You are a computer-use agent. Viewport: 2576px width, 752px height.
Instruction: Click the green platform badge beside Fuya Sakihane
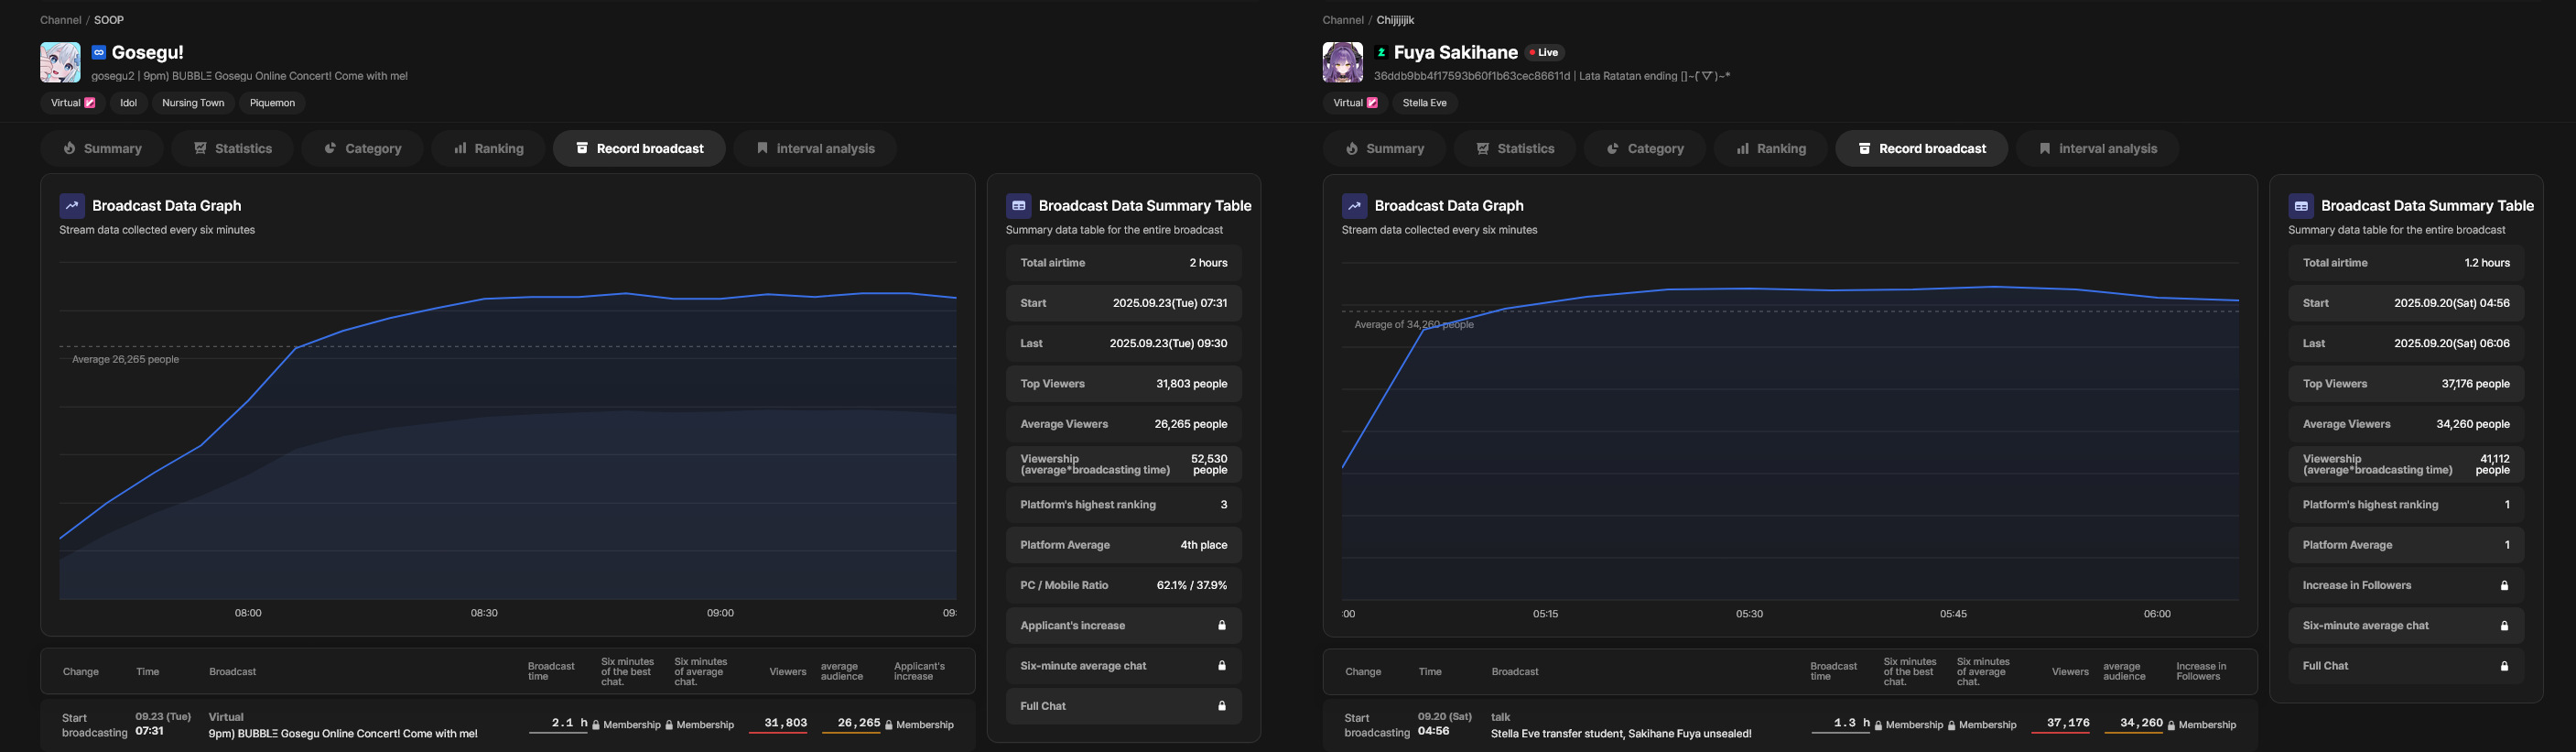(x=1381, y=52)
